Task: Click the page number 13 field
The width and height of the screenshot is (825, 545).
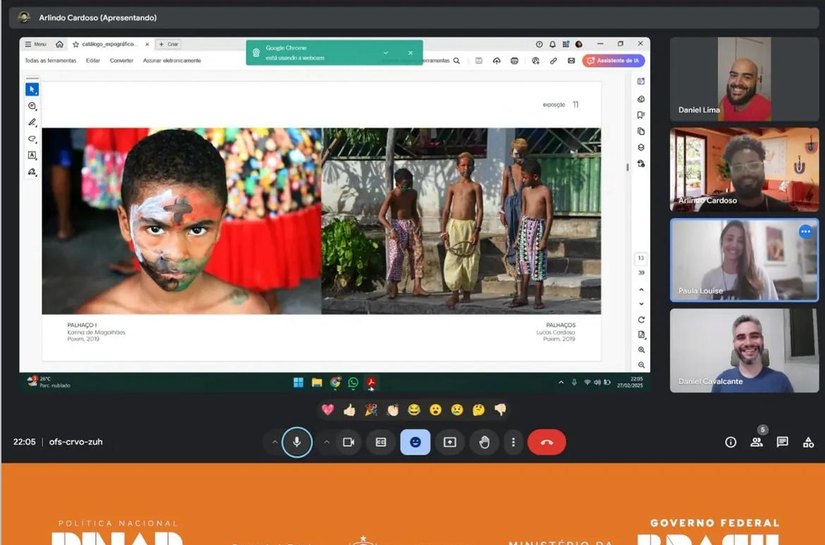Action: coord(641,258)
